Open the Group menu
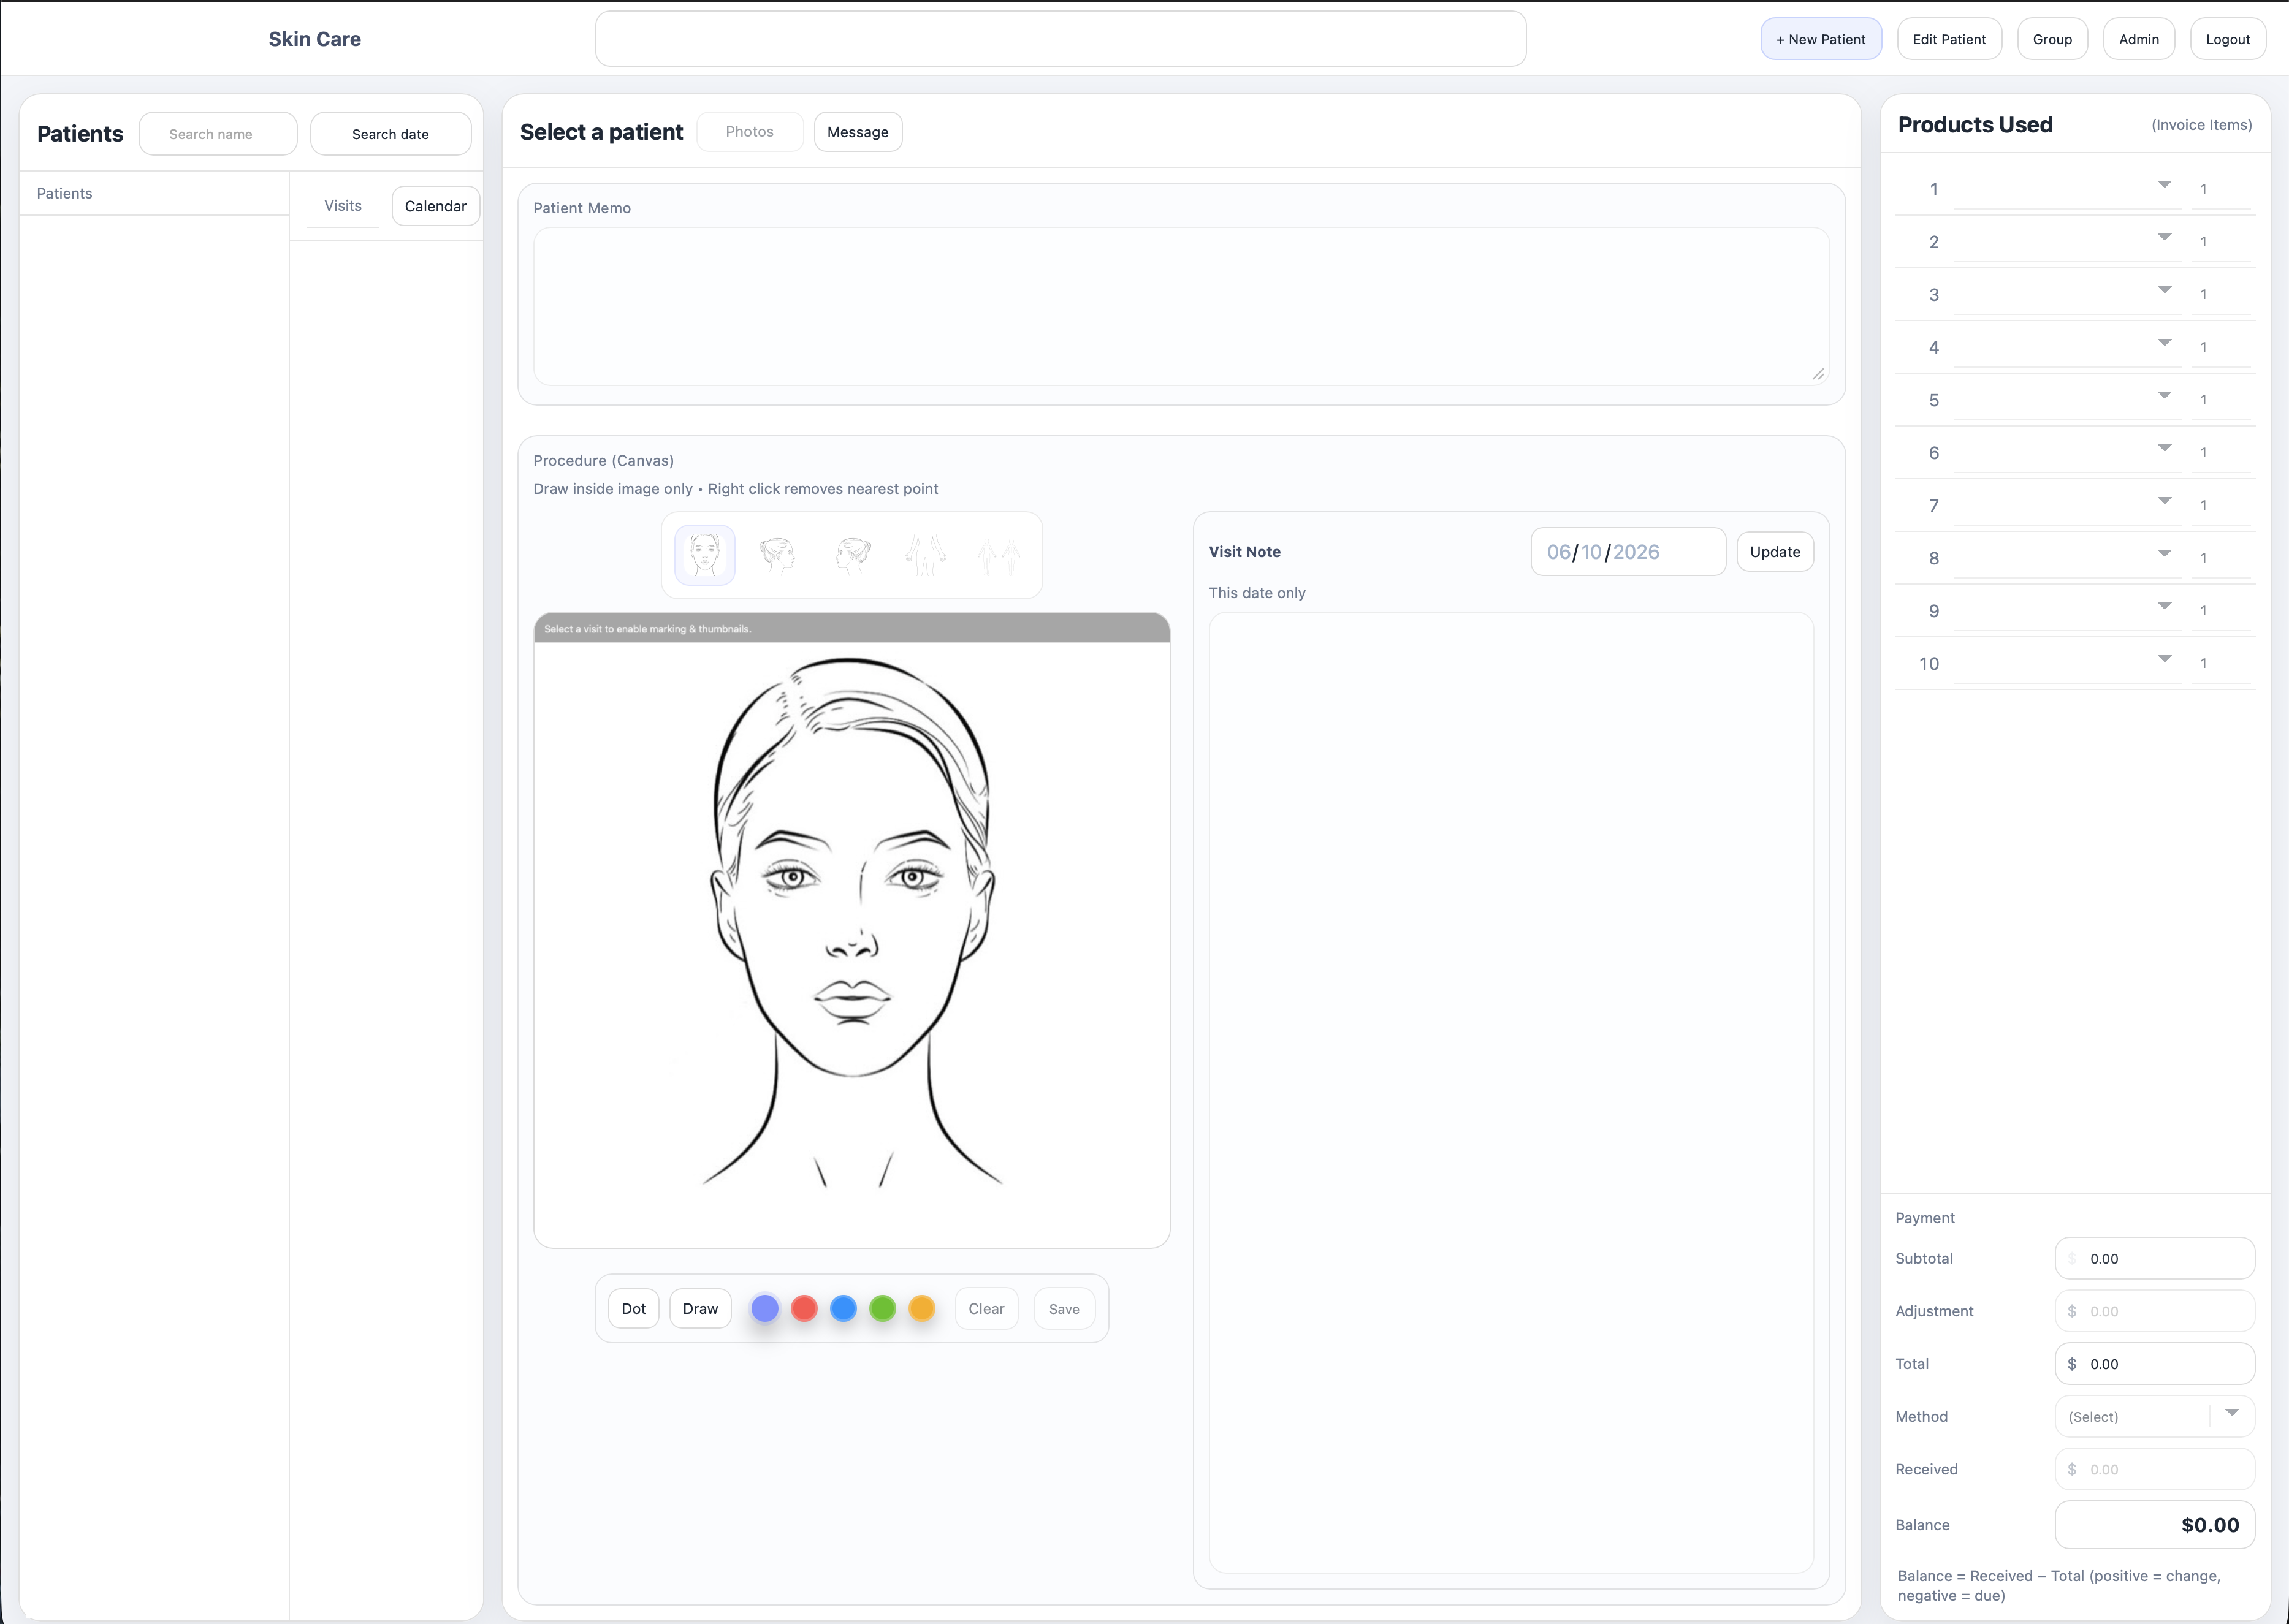 coord(2052,39)
